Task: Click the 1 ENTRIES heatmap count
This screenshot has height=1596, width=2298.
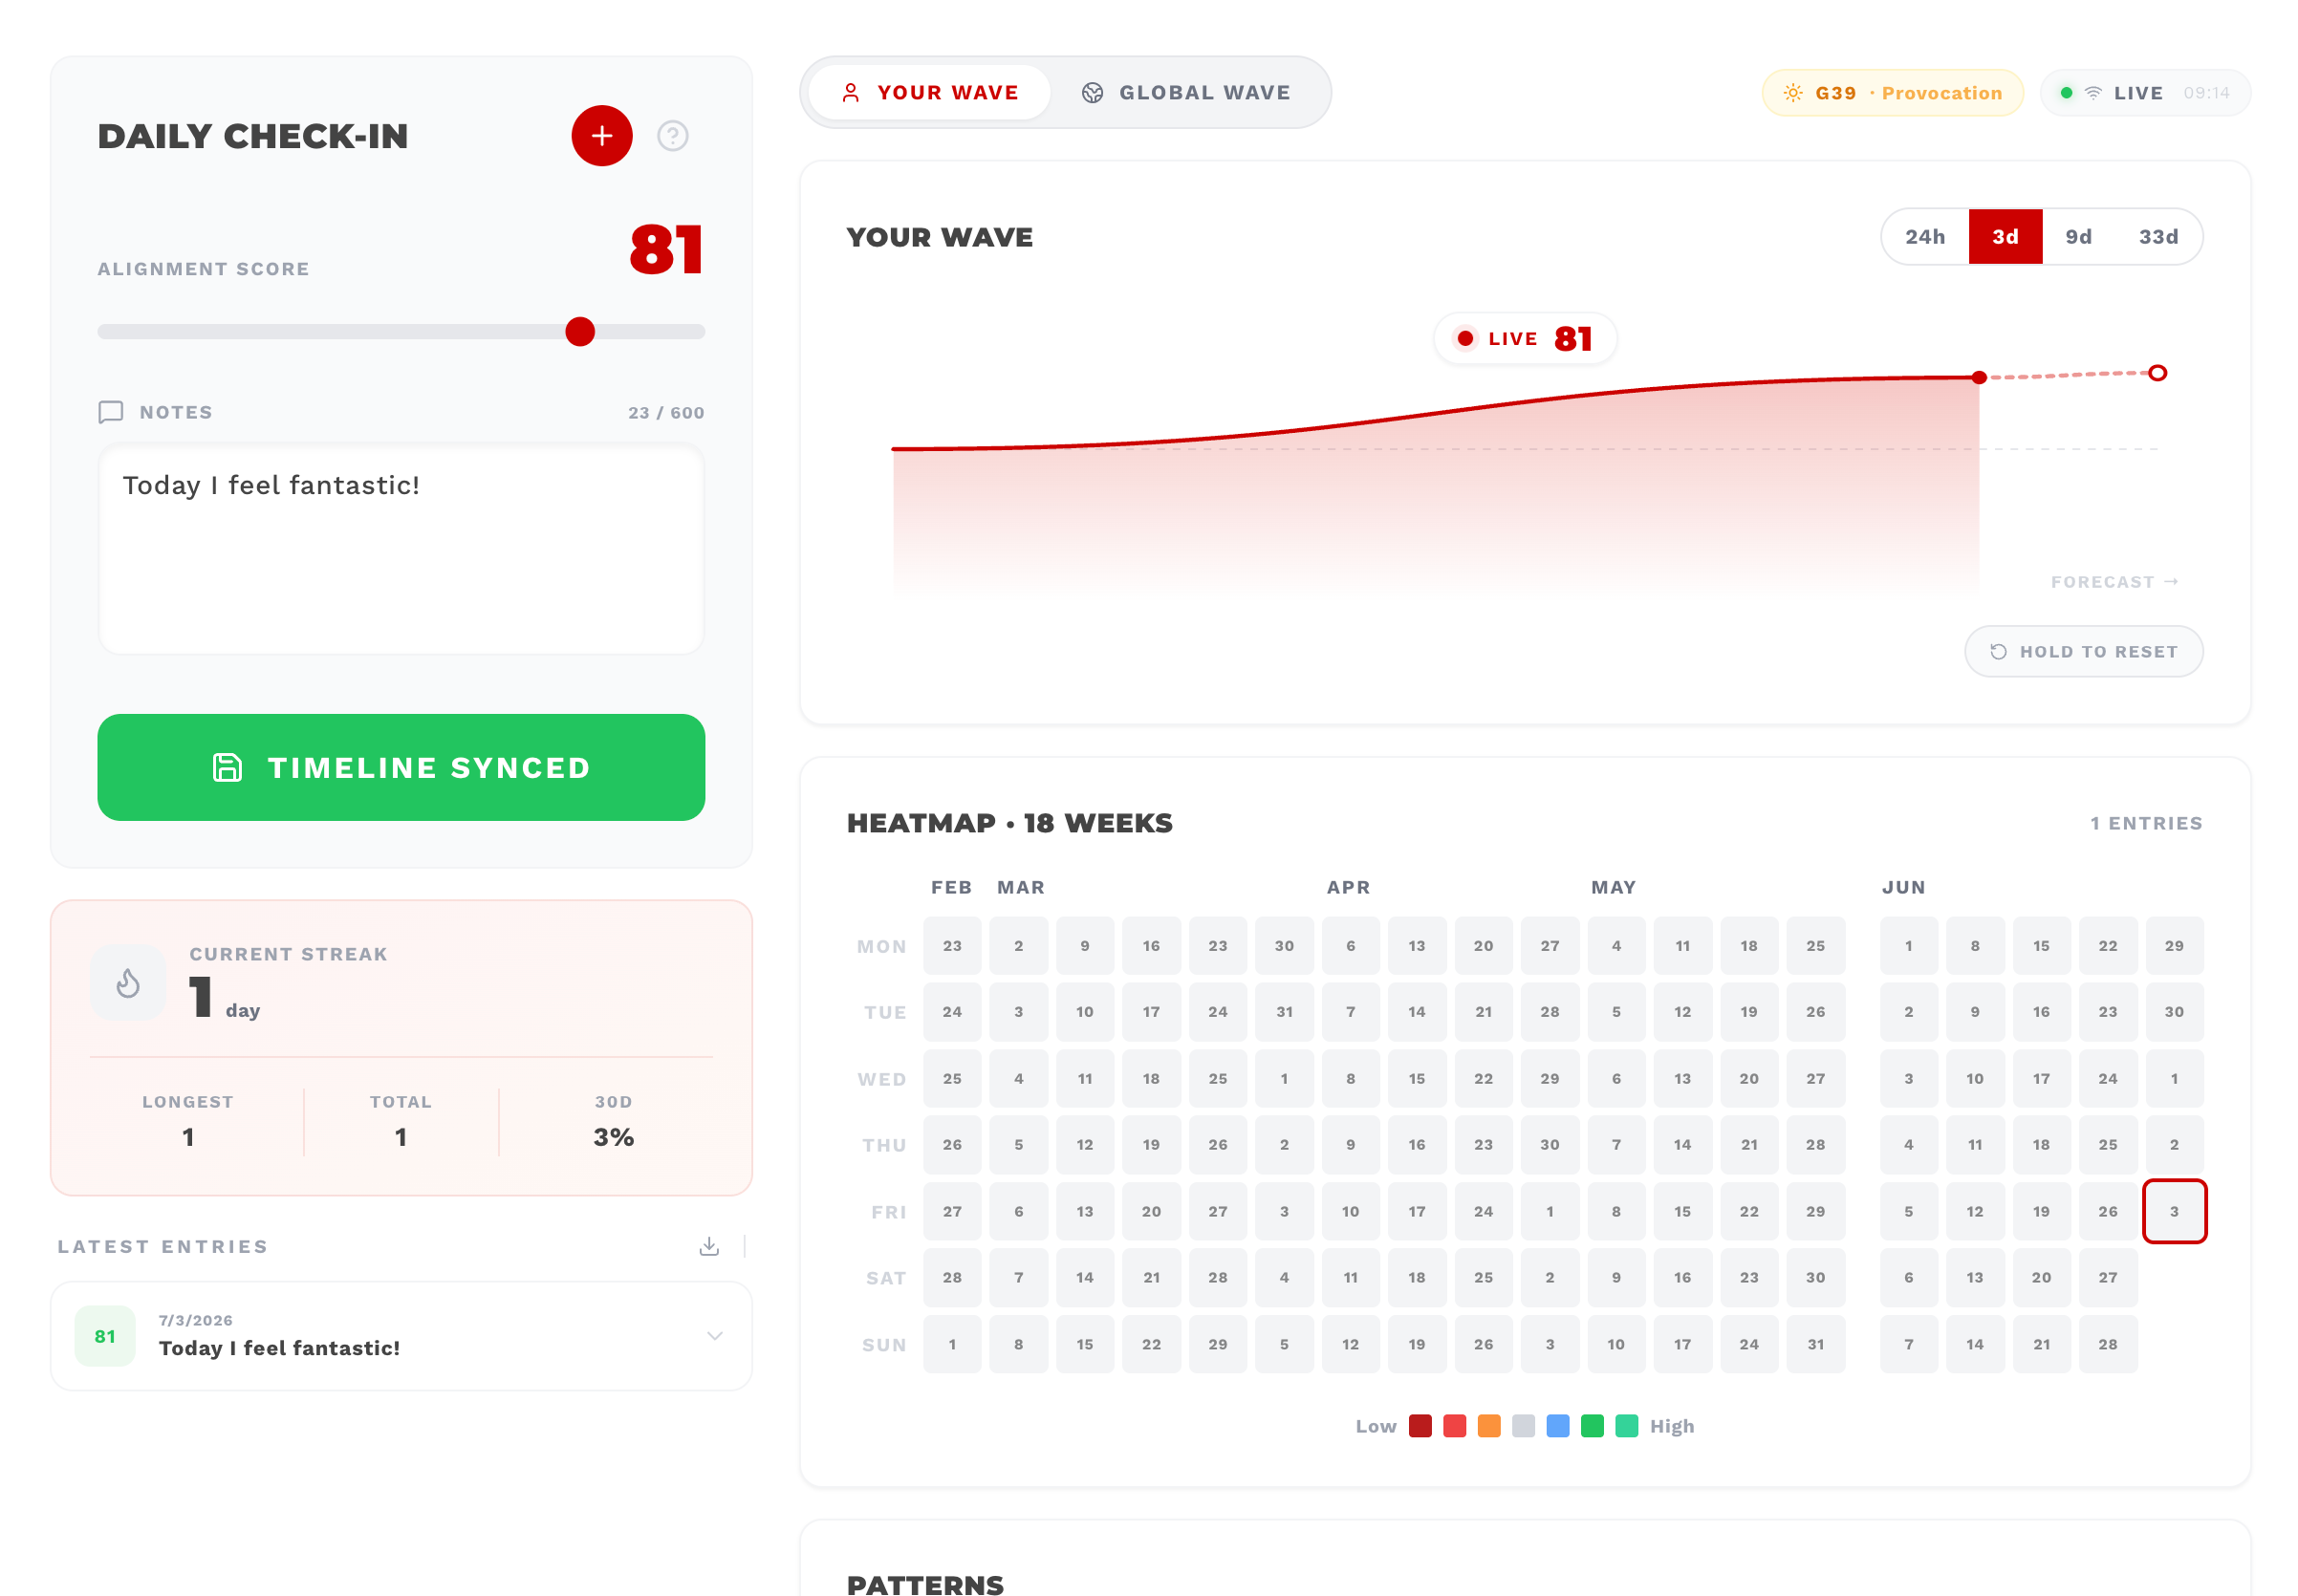Action: (x=2146, y=823)
